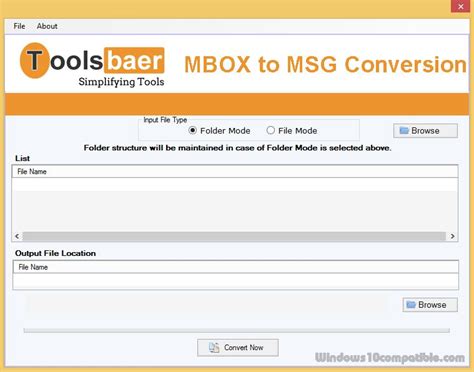Click the Convert Now document icon
474x372 pixels.
(x=214, y=348)
